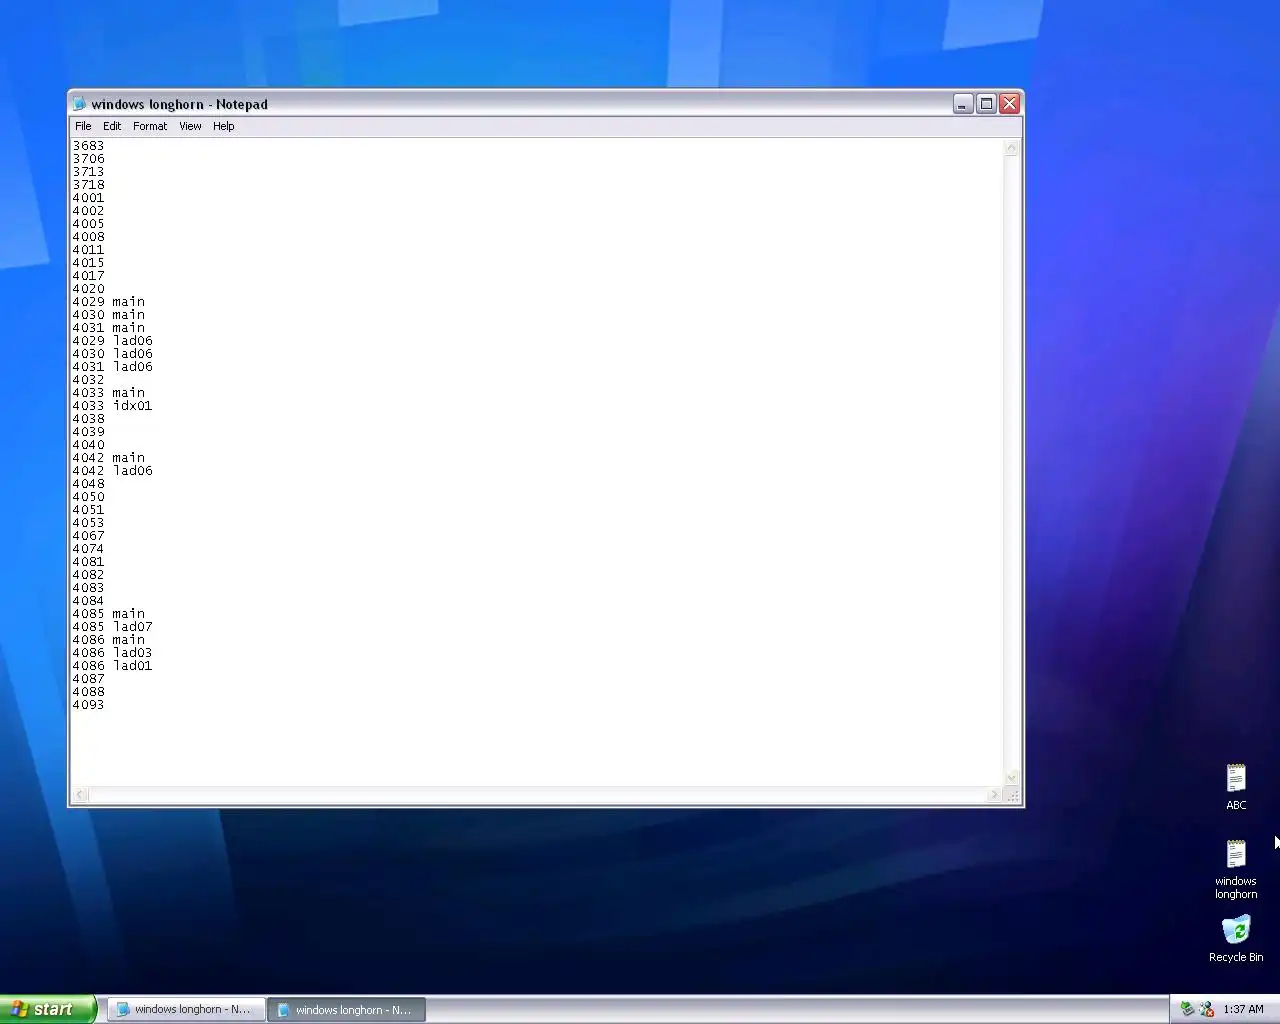This screenshot has height=1024, width=1280.
Task: Switch to second windows longhorn taskbar button
Action: [347, 1009]
